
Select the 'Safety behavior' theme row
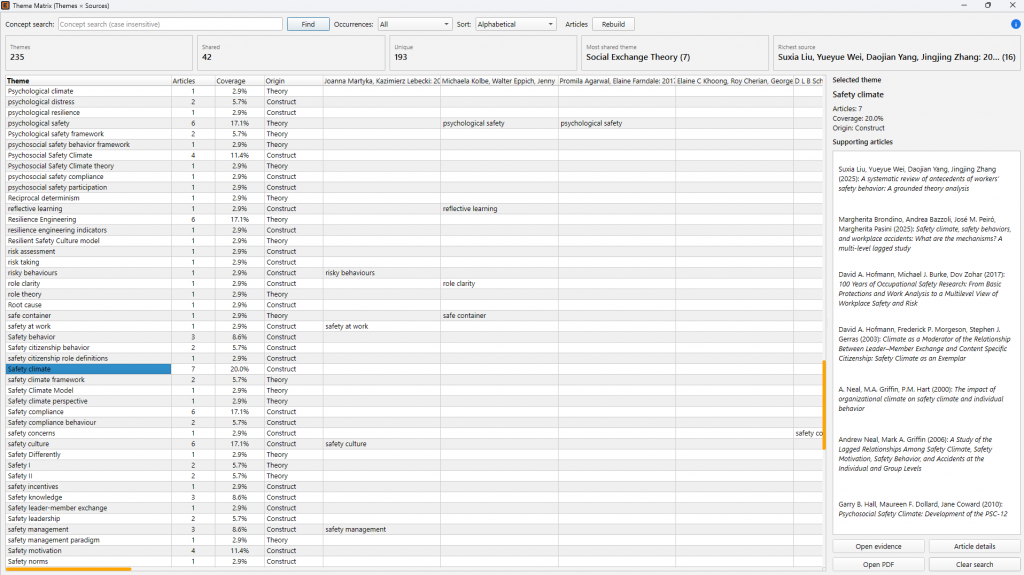pos(88,337)
